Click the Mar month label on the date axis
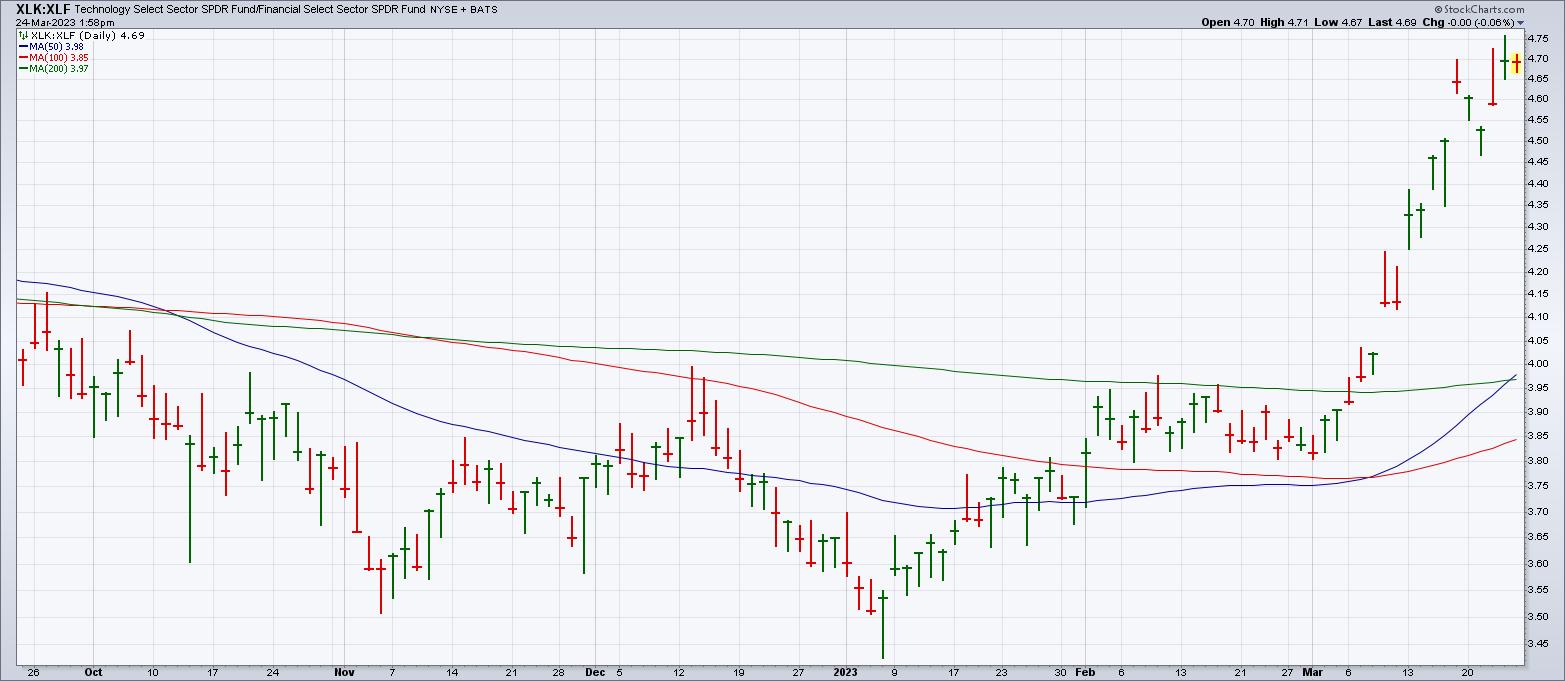 [x=1311, y=672]
